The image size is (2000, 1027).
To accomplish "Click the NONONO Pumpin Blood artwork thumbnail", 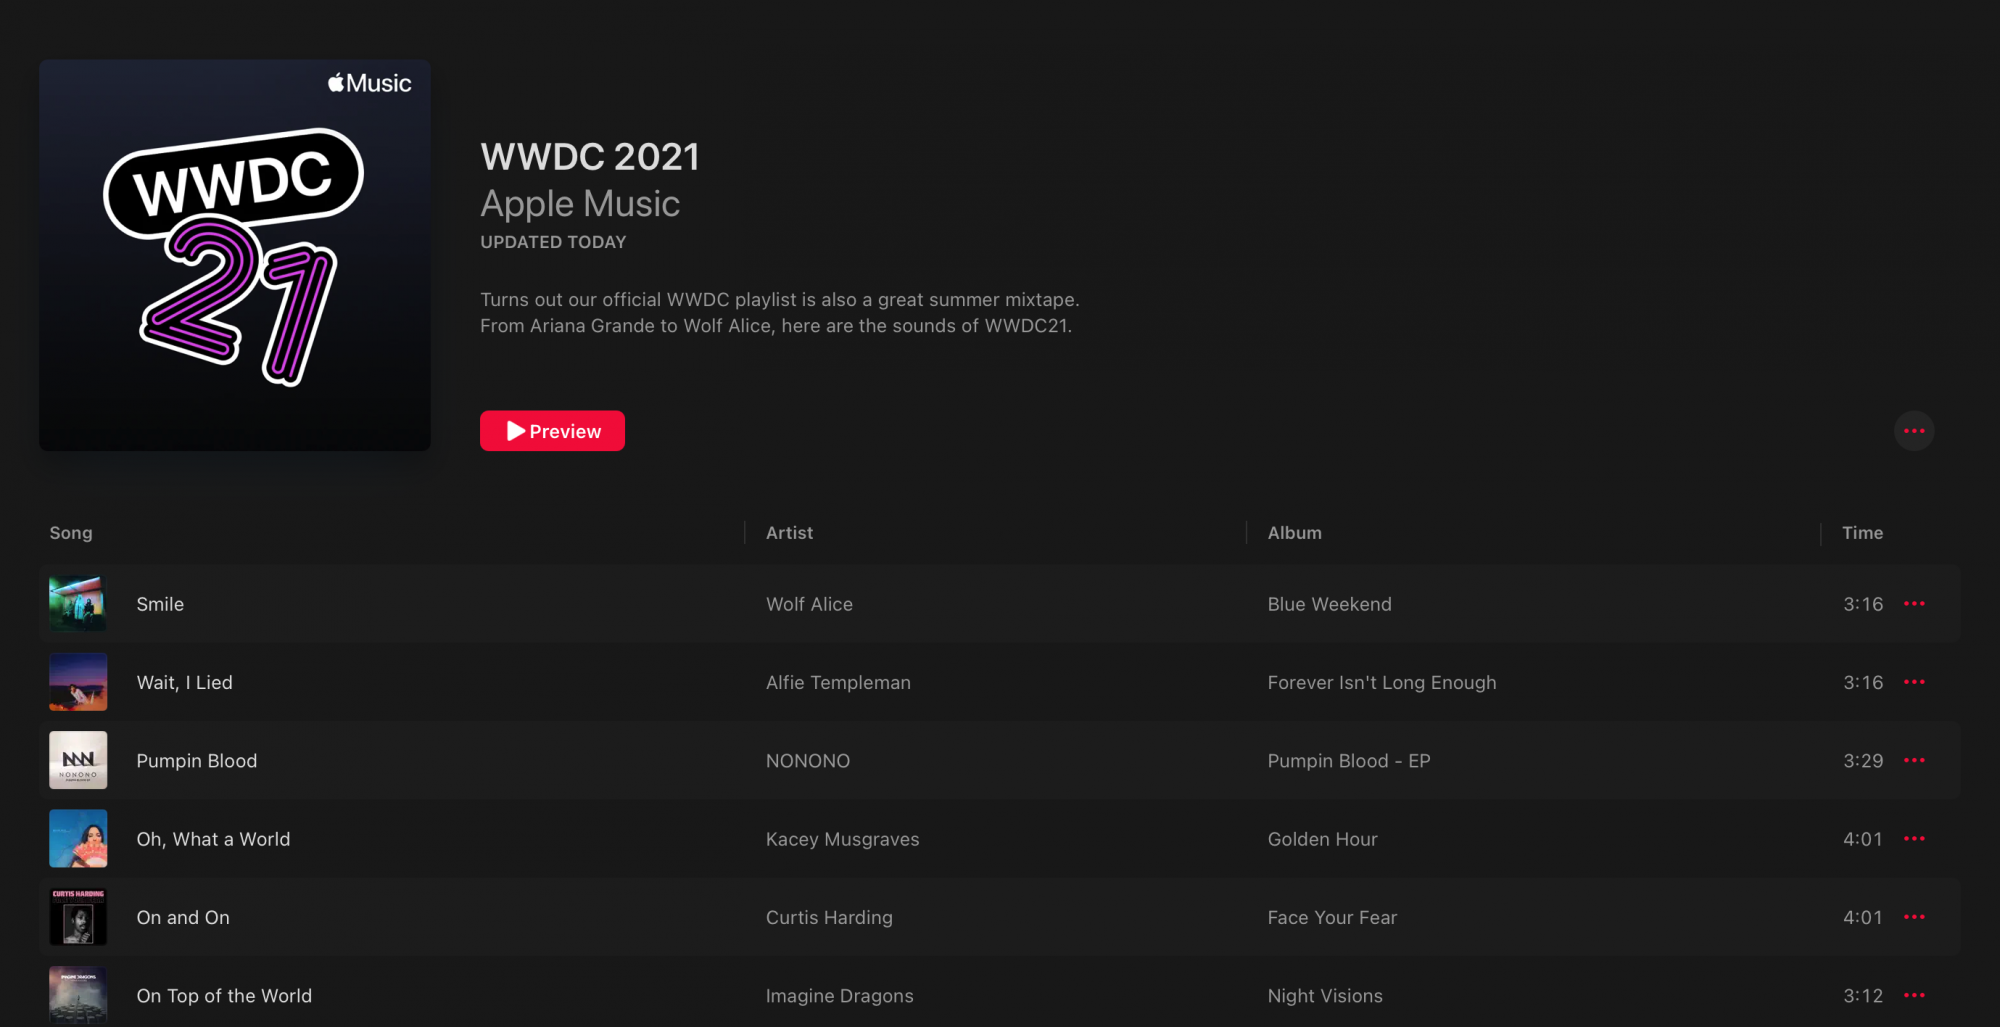I will 78,760.
